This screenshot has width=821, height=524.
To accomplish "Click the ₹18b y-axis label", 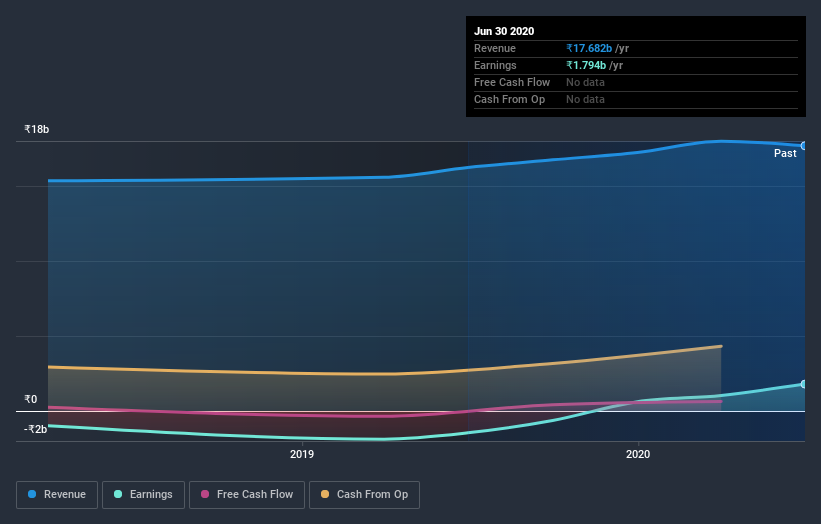I will coord(36,129).
